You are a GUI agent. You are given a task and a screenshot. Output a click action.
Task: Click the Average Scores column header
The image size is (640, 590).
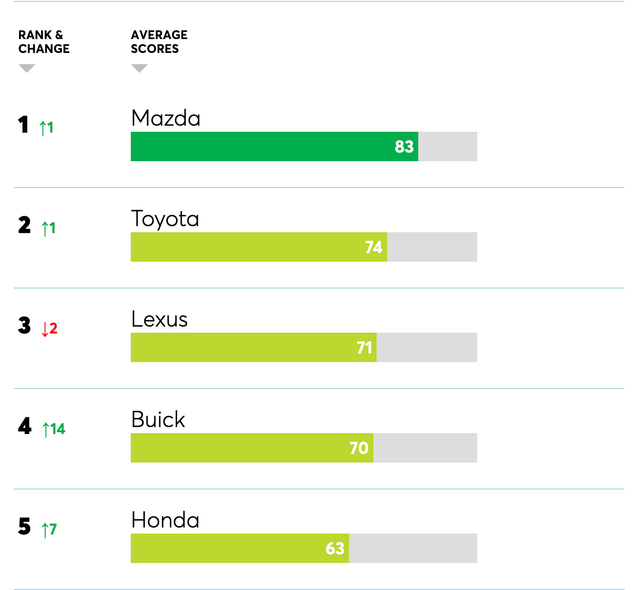point(159,42)
